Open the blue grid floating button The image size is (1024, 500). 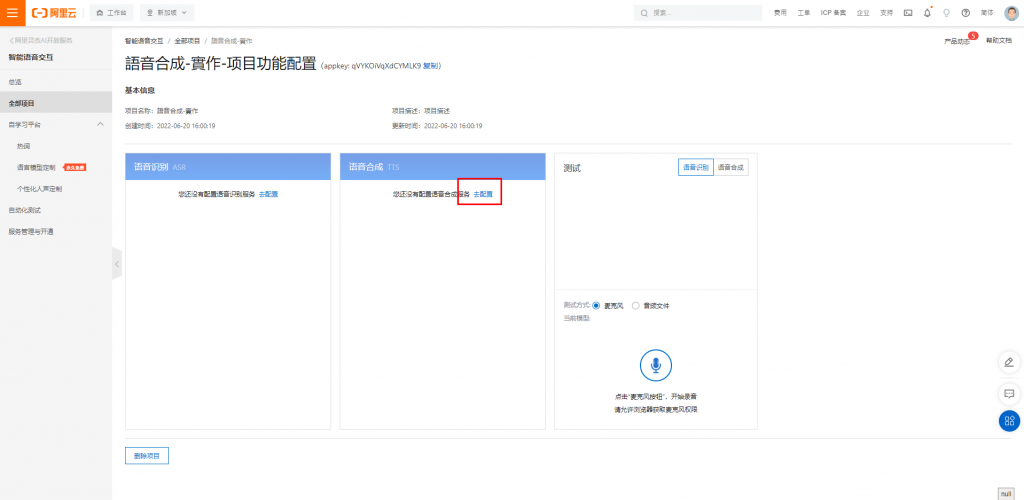[x=1009, y=421]
